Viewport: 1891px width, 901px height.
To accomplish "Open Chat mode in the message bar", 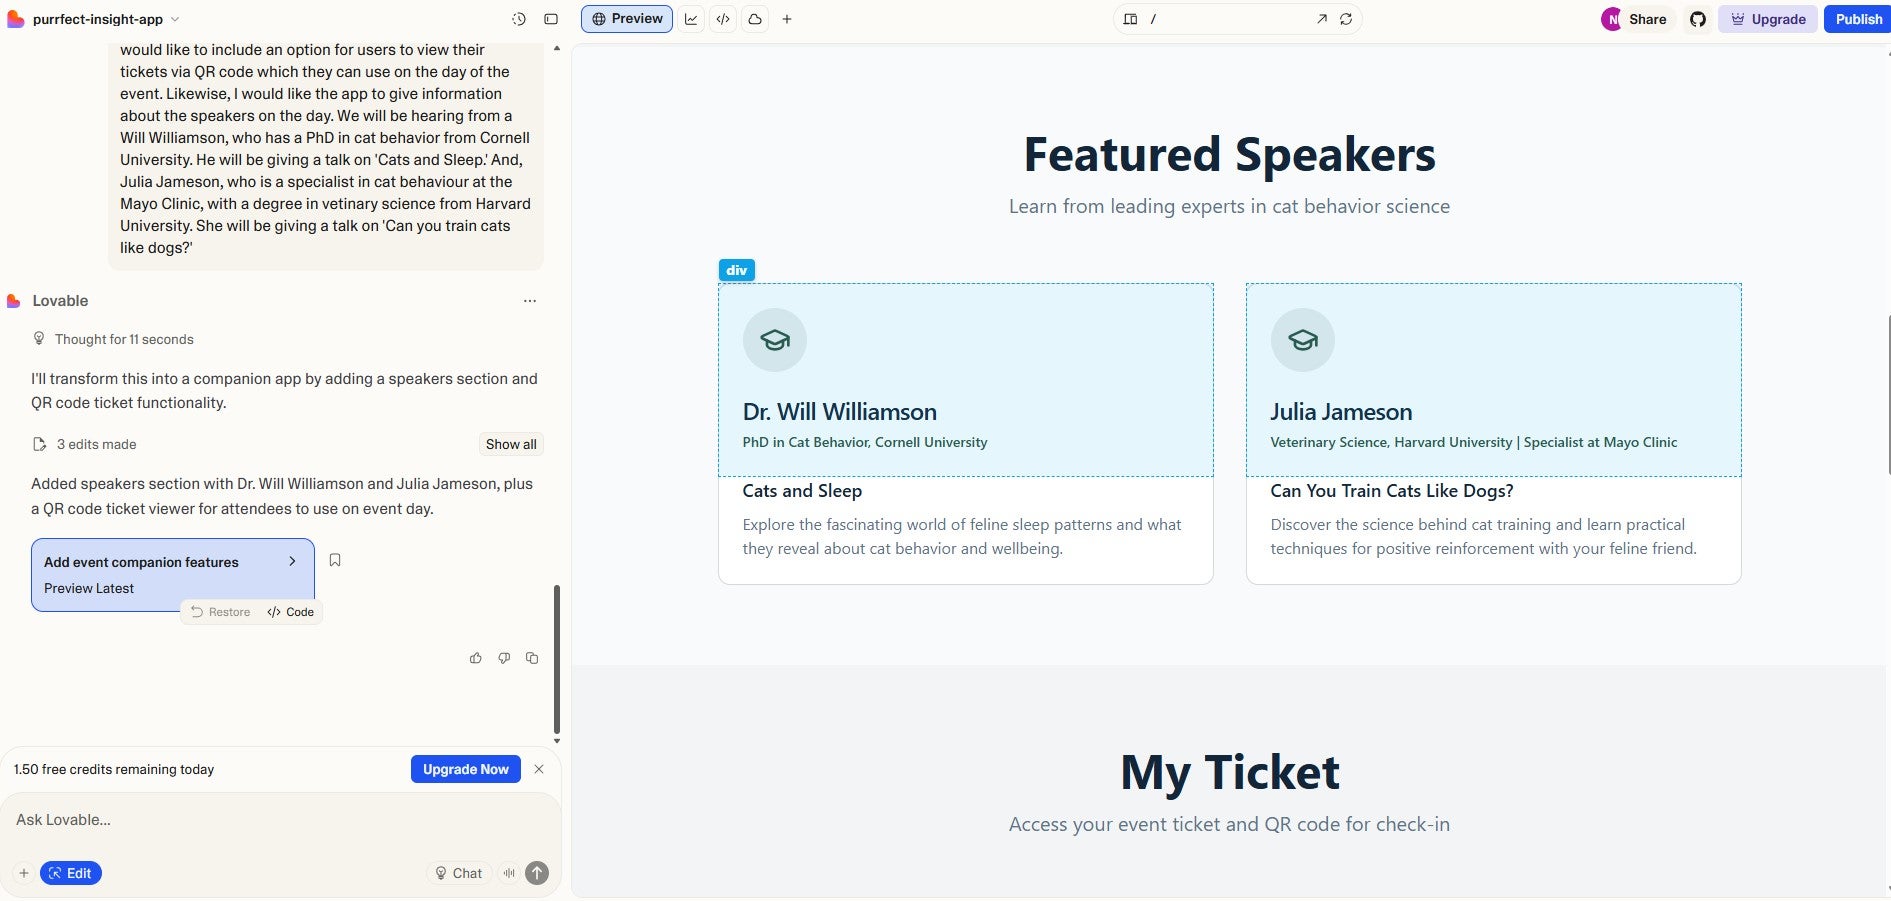I will [x=459, y=873].
